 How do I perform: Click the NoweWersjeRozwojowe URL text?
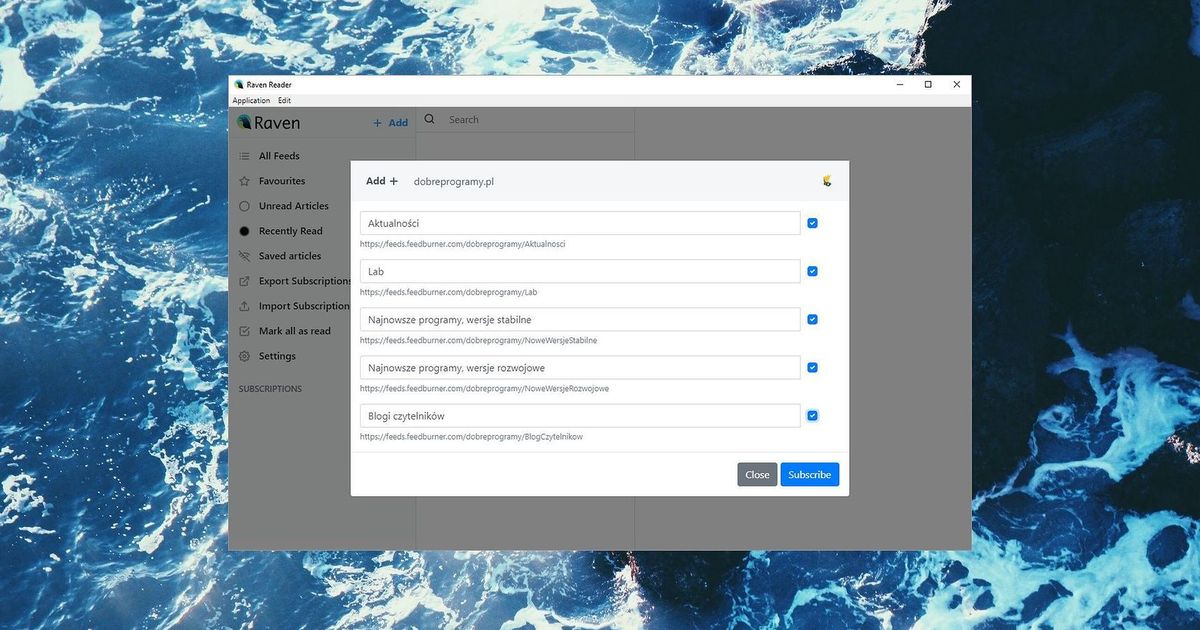click(x=484, y=388)
